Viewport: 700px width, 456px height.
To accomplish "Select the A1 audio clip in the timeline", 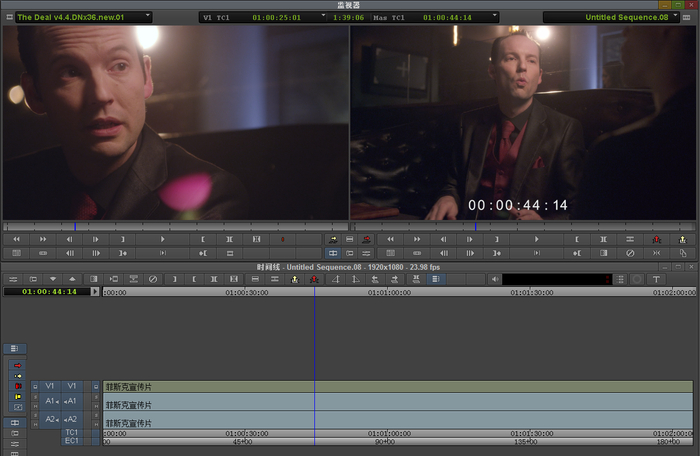I will coord(398,402).
